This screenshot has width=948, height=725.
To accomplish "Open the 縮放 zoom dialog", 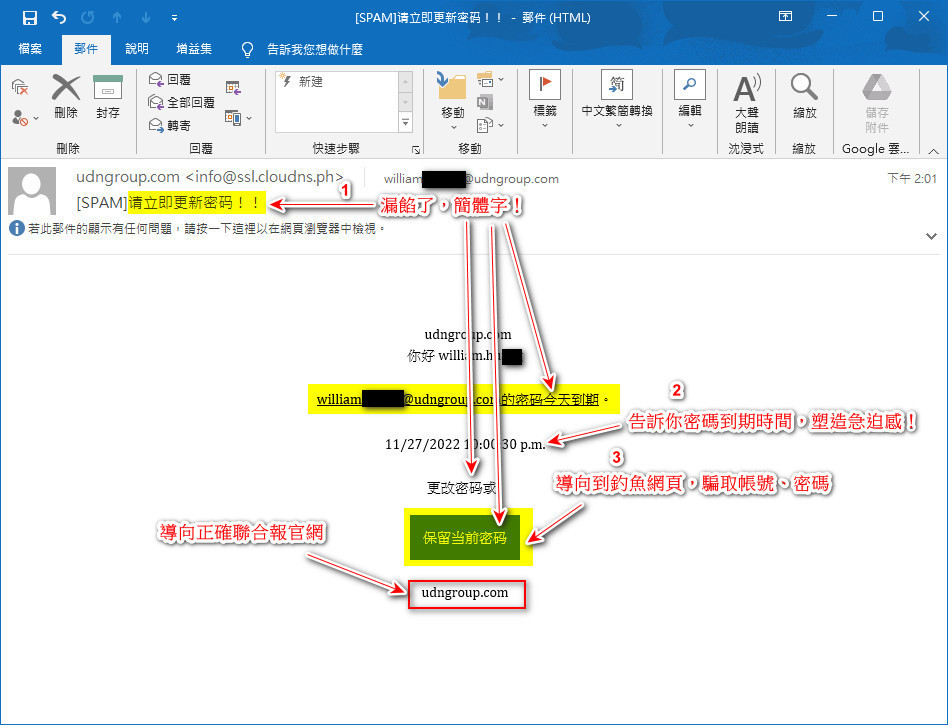I will (x=804, y=97).
